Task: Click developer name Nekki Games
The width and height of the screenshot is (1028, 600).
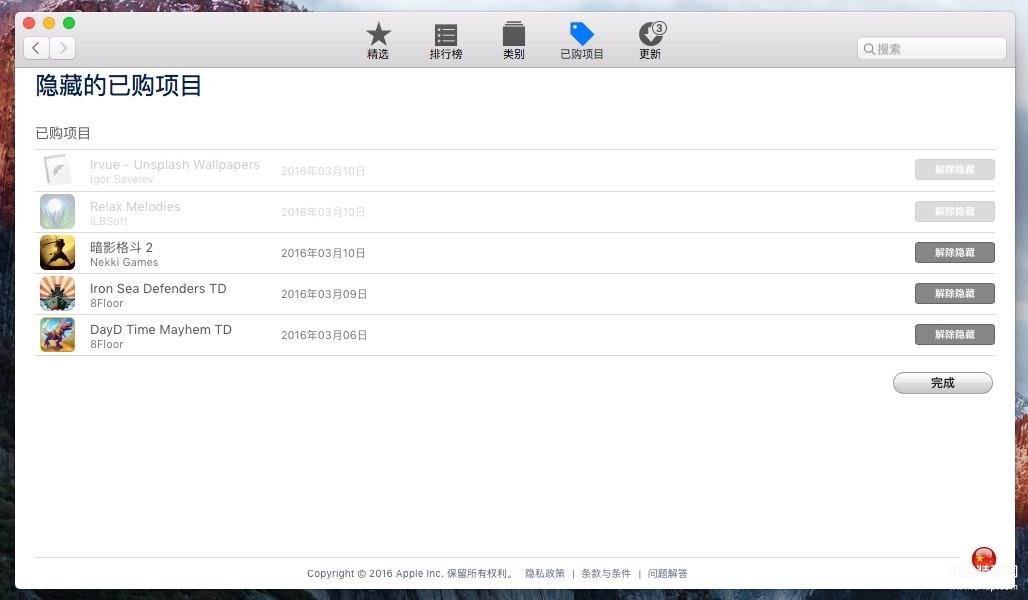Action: point(124,262)
